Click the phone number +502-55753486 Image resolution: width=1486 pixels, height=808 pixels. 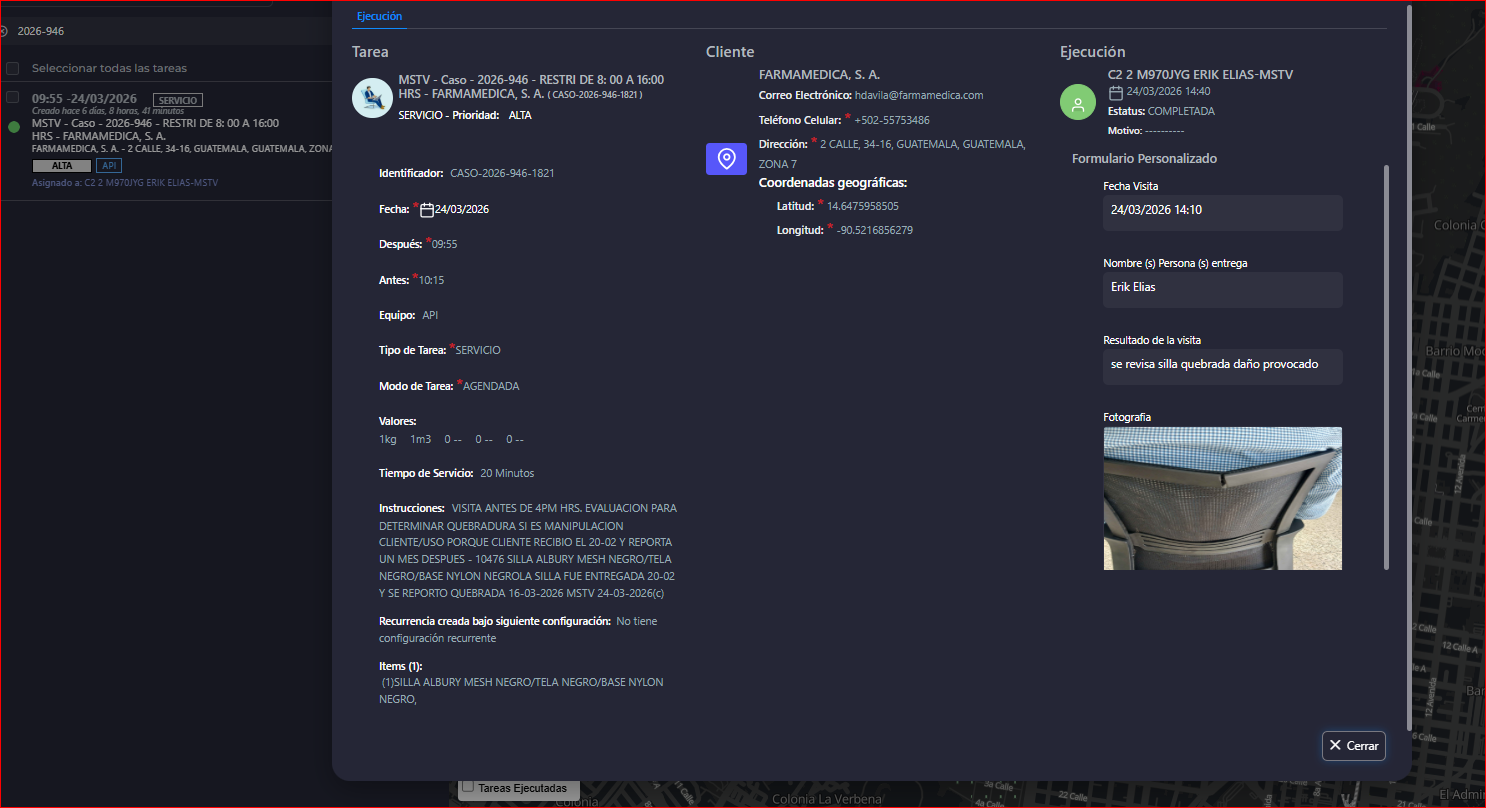[891, 120]
